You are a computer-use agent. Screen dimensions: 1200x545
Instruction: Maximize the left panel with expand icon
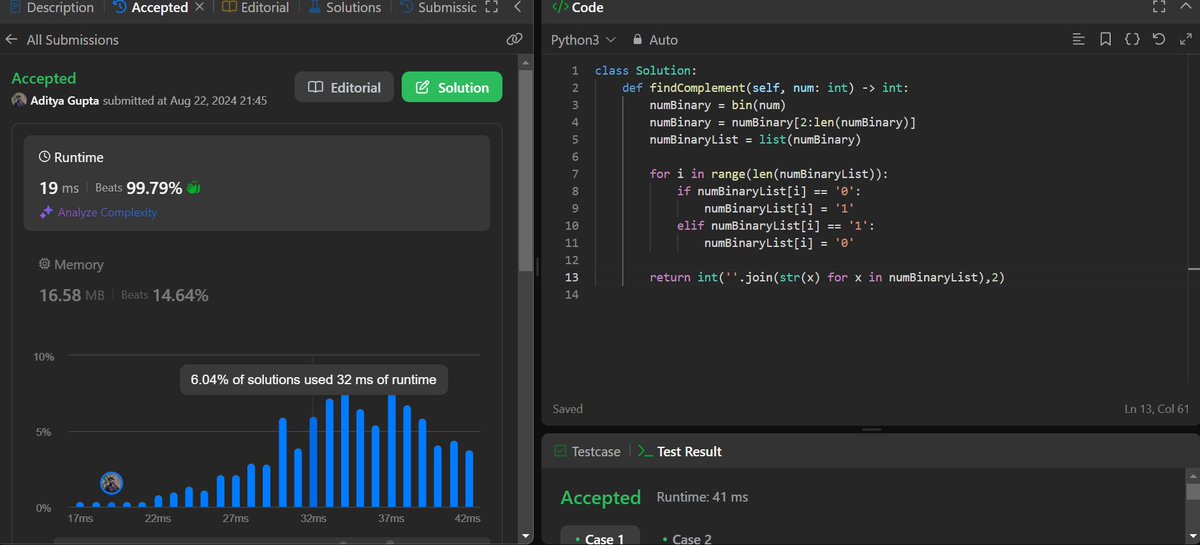click(490, 8)
